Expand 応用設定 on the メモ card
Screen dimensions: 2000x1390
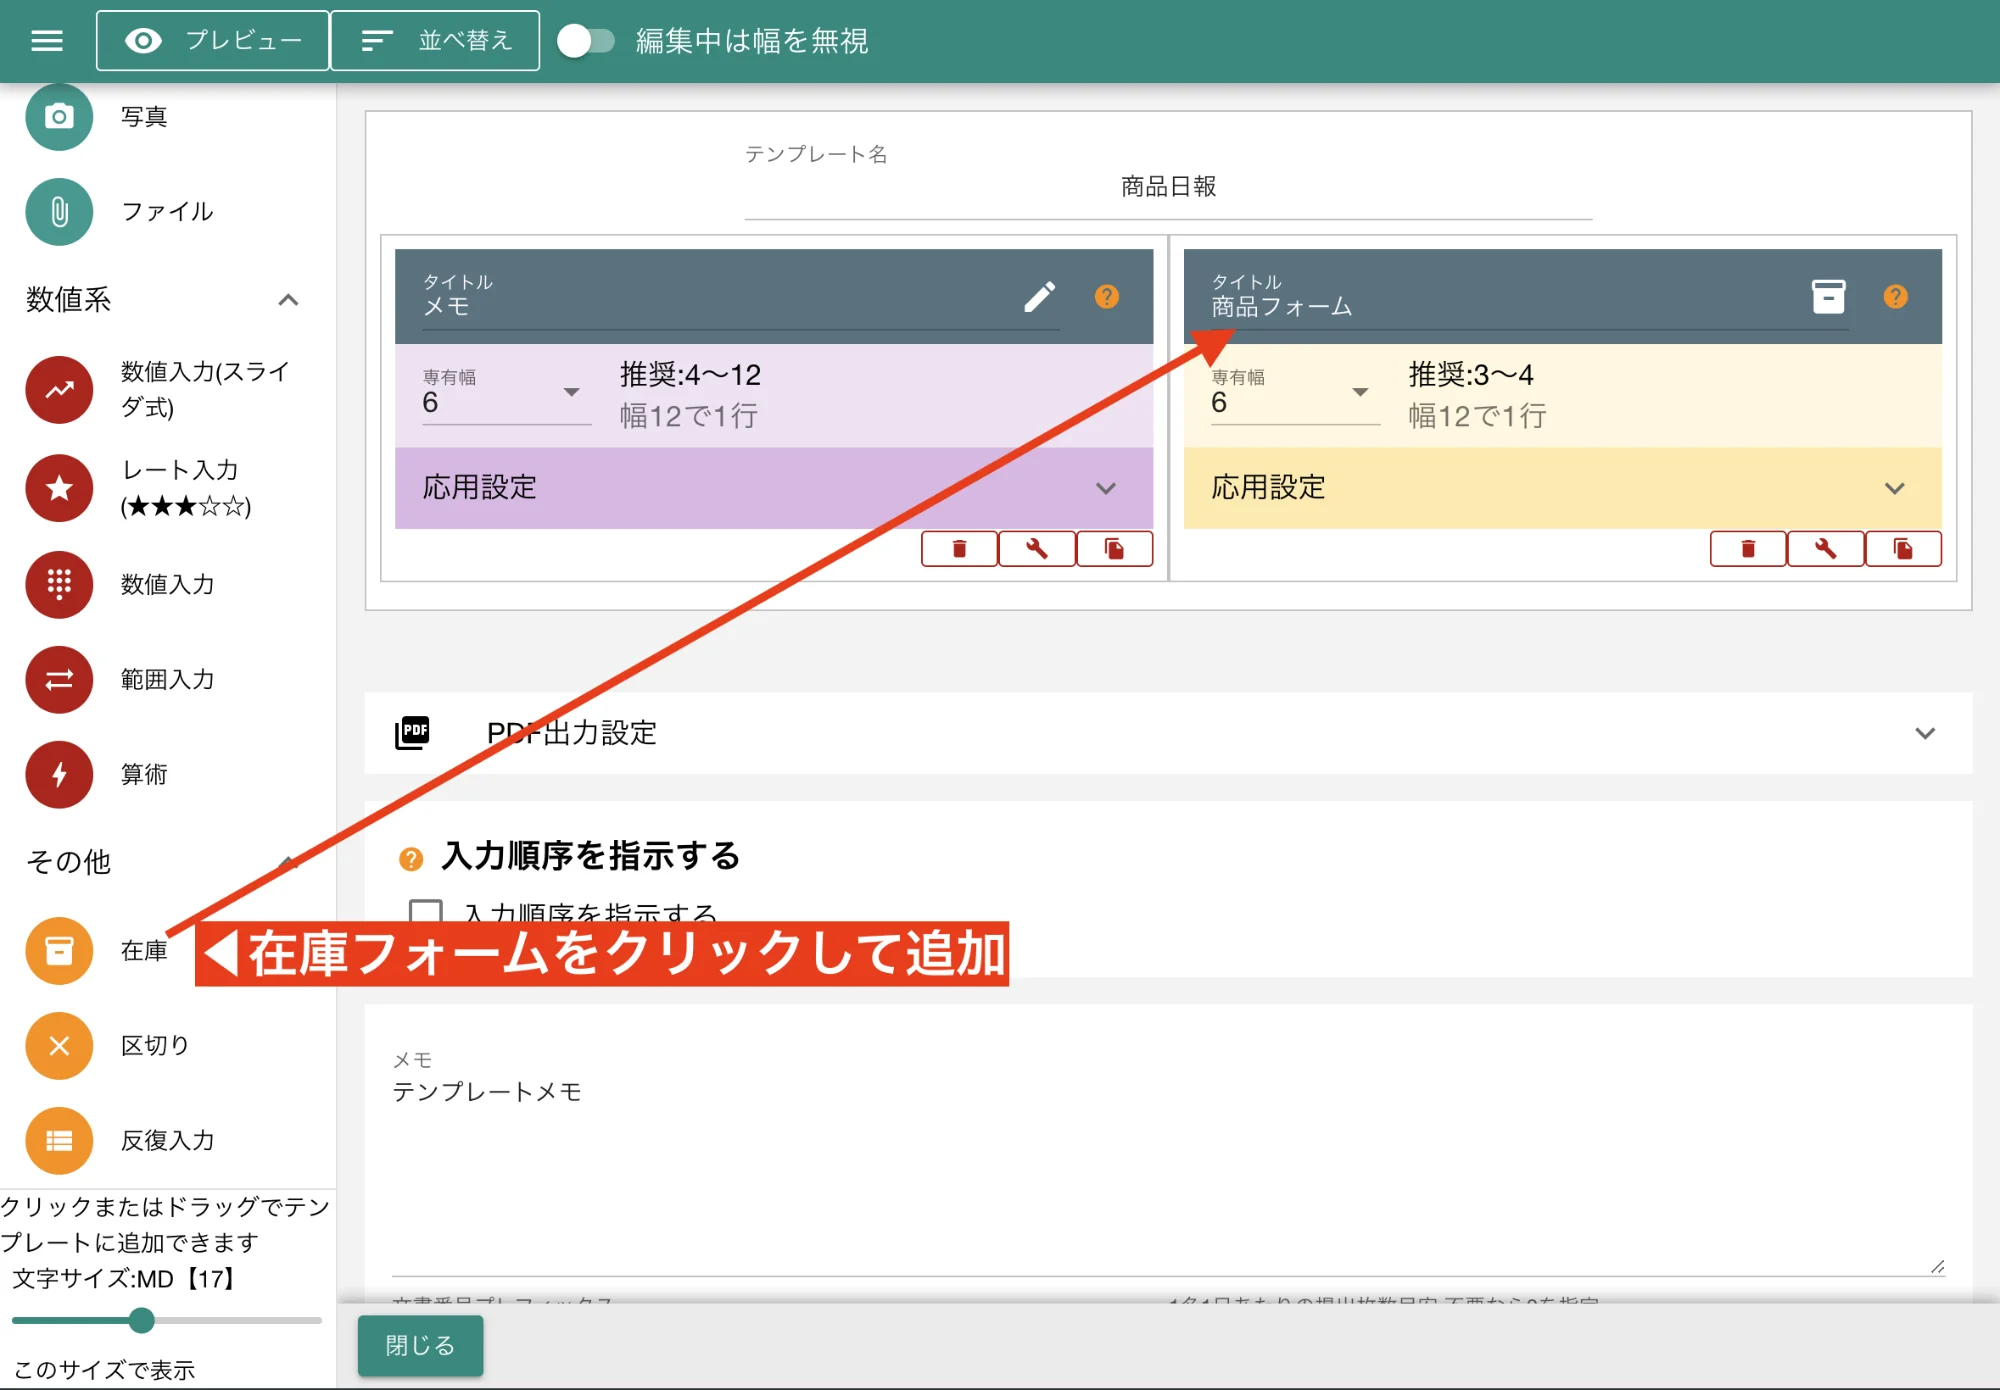(1106, 489)
